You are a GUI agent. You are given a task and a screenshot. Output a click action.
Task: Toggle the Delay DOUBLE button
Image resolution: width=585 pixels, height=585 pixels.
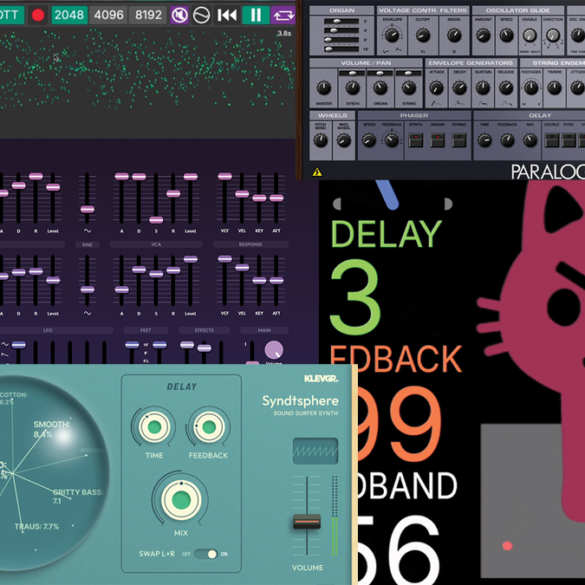click(552, 141)
